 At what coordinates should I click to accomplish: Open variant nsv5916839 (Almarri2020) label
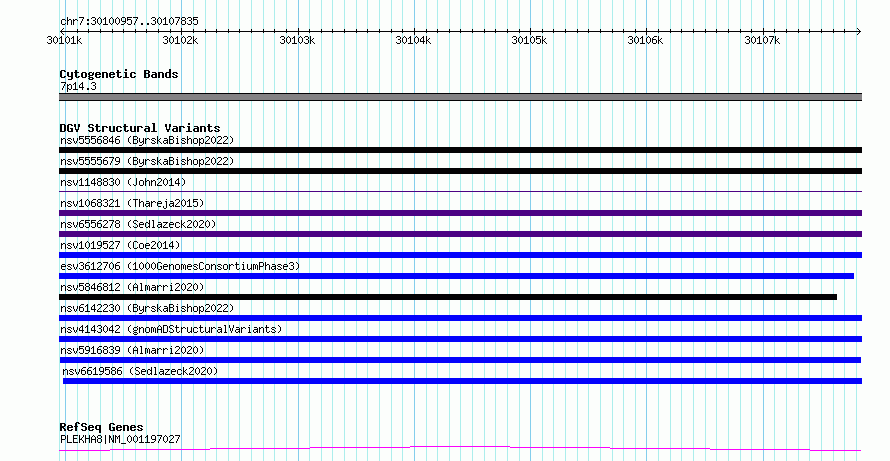132,350
